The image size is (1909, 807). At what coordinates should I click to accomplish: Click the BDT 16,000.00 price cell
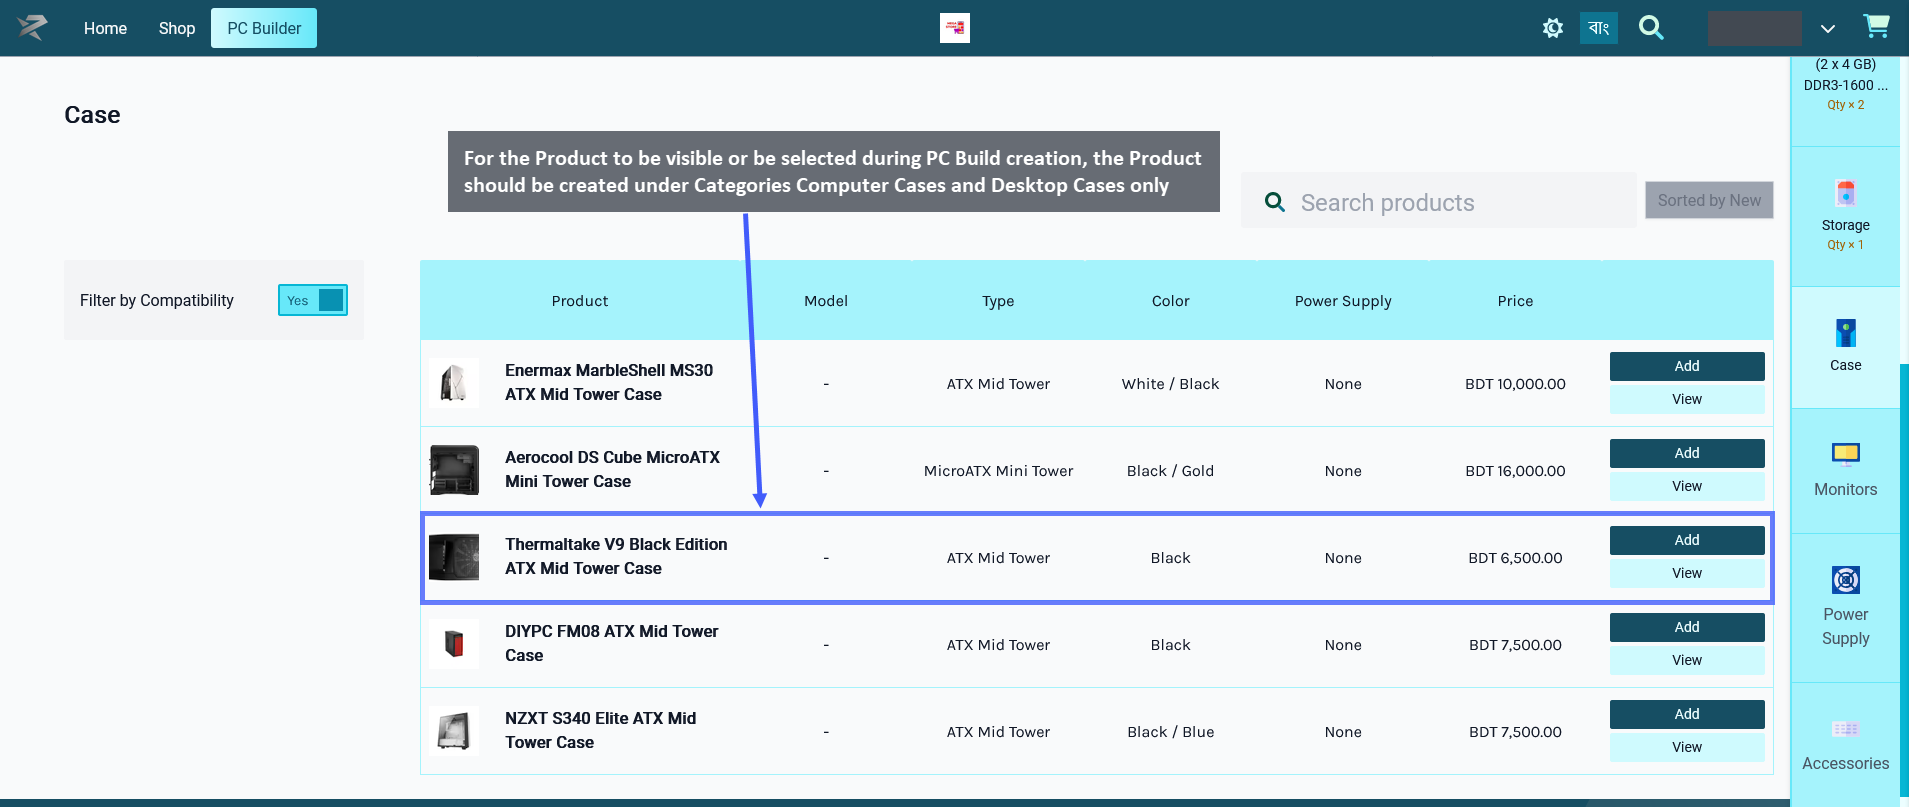[1515, 471]
